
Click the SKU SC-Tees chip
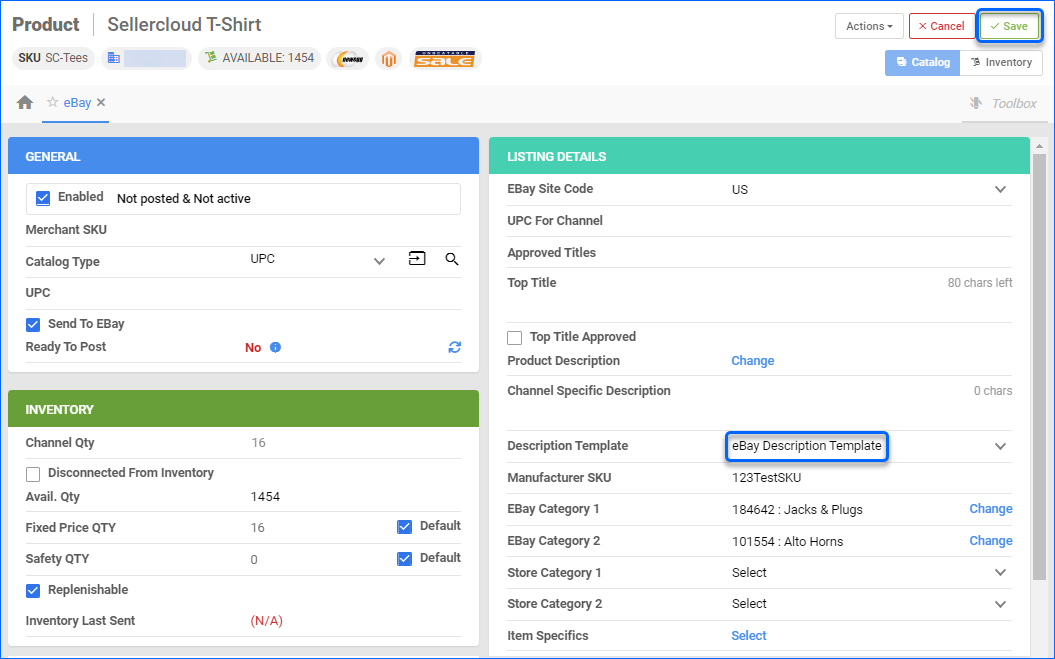coord(53,59)
